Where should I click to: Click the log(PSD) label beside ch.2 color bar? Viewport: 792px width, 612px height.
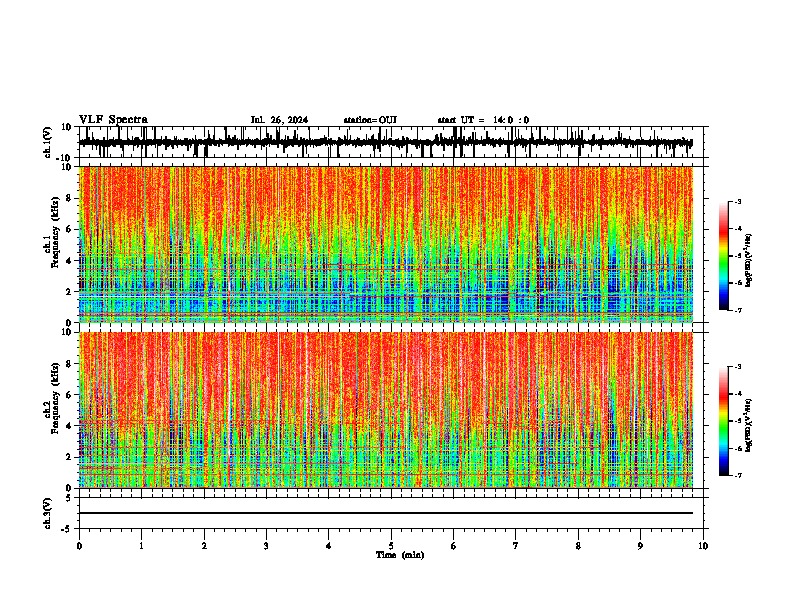(x=748, y=425)
